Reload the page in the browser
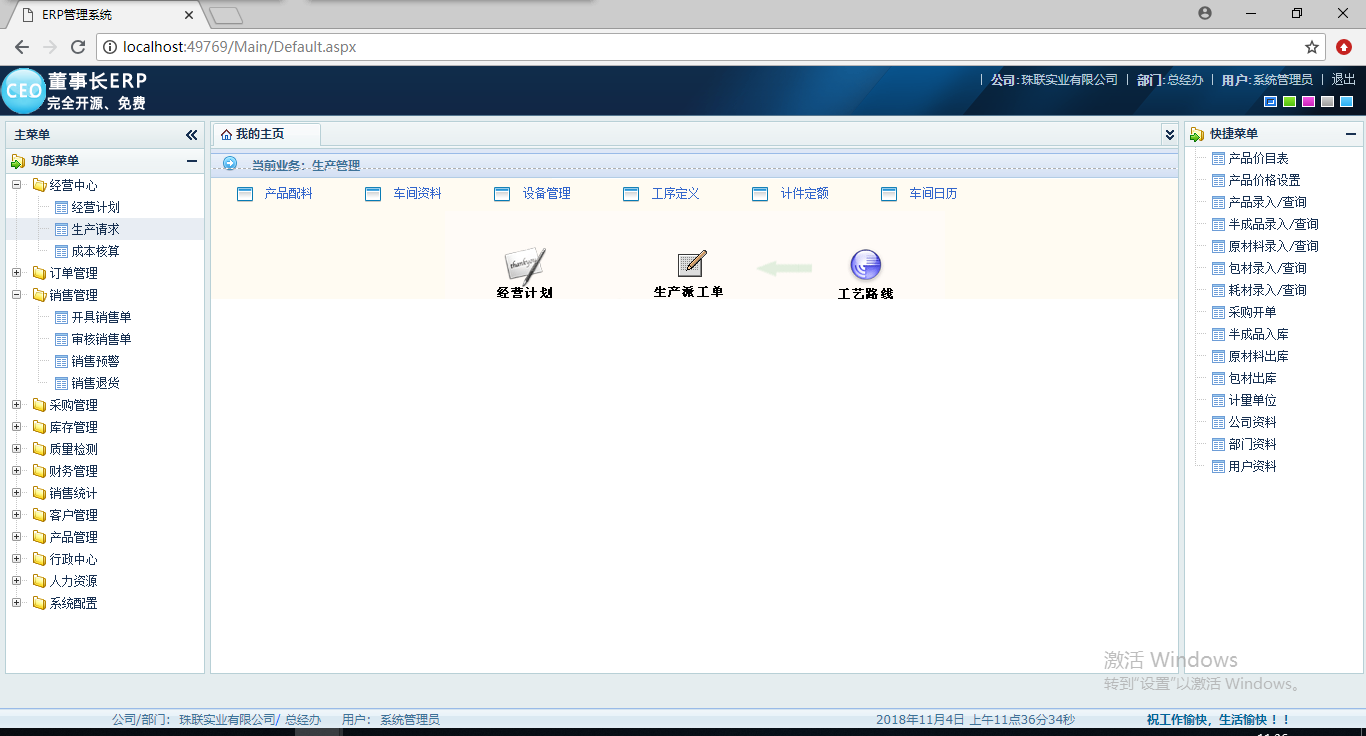Screen dimensions: 1366x736 [77, 47]
